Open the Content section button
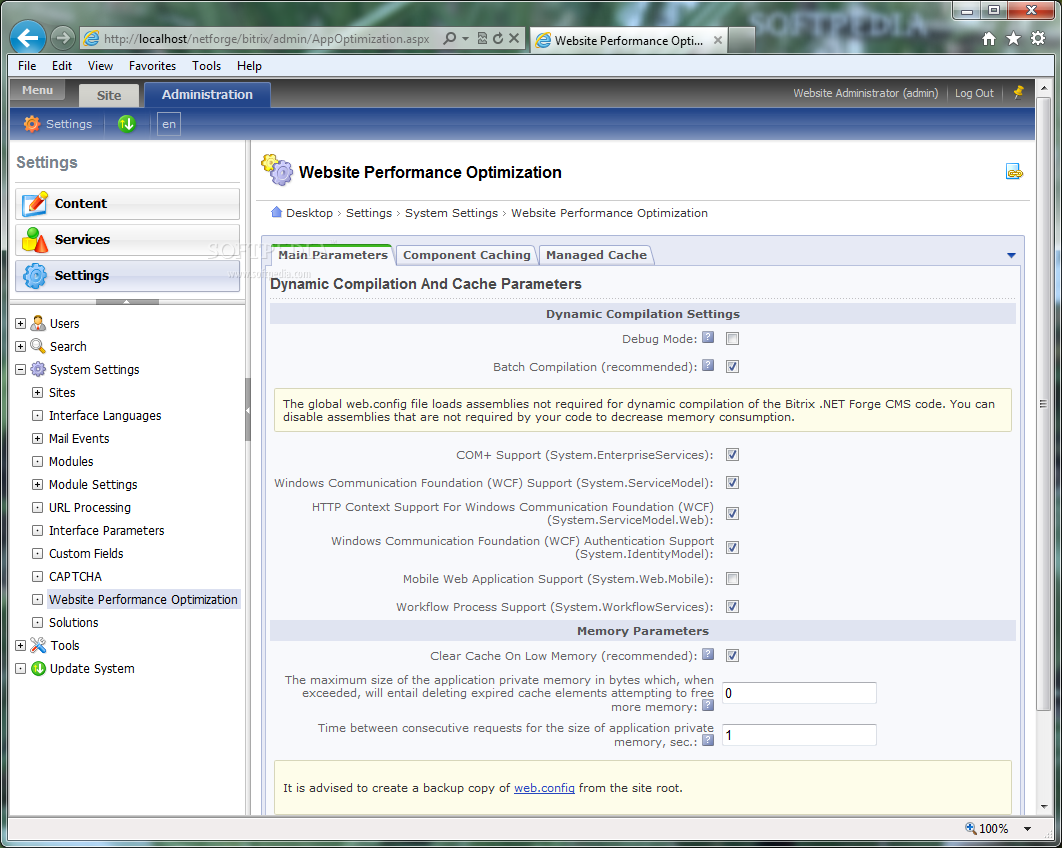Screen dimensions: 1062x848 [127, 203]
